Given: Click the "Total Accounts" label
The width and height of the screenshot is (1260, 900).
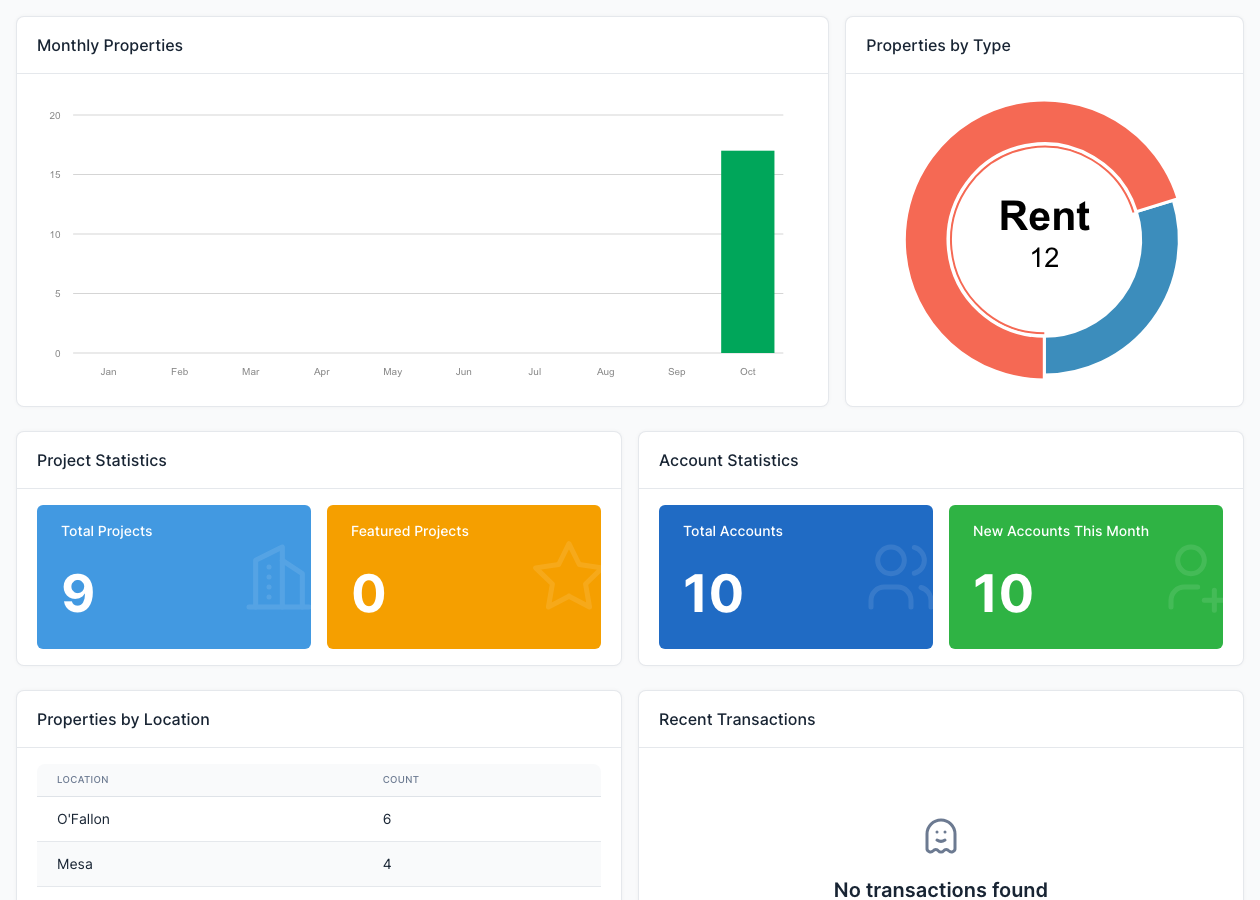Looking at the screenshot, I should 733,531.
